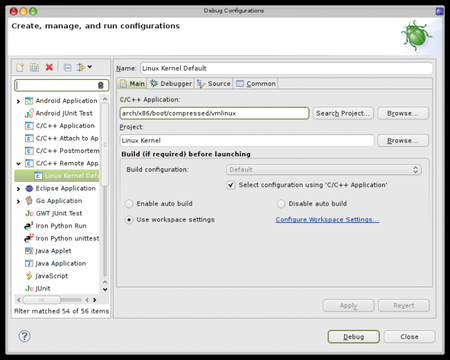Click the Iron Python Run icon
Viewport: 450px width, 360px height.
pyautogui.click(x=29, y=226)
